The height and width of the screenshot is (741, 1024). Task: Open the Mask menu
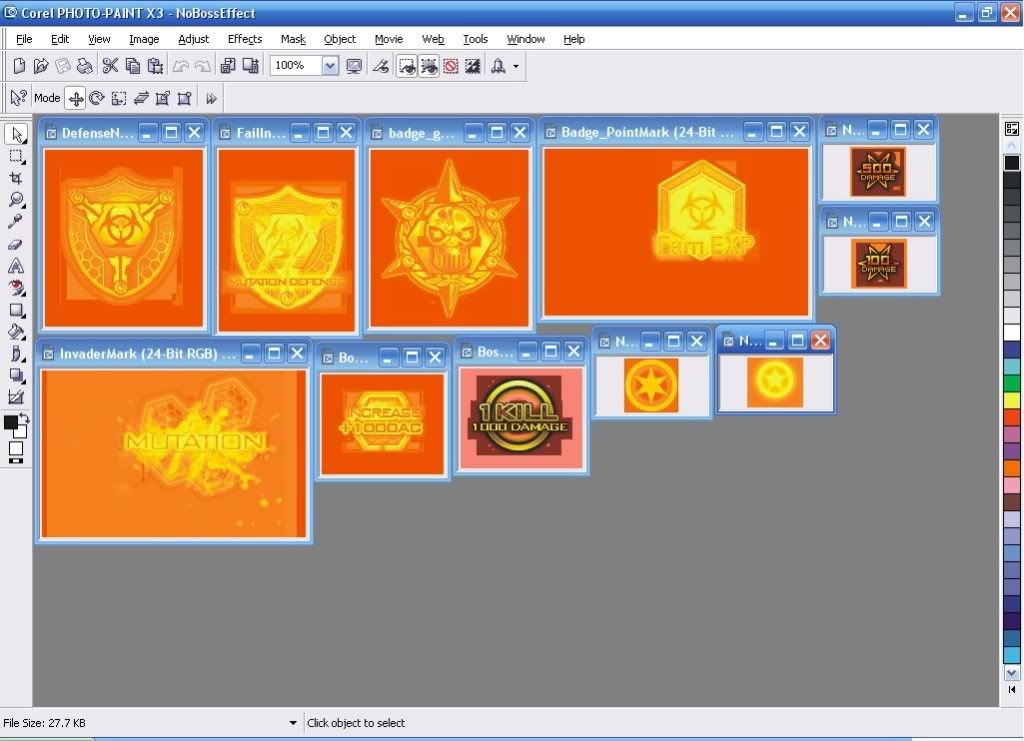coord(293,39)
